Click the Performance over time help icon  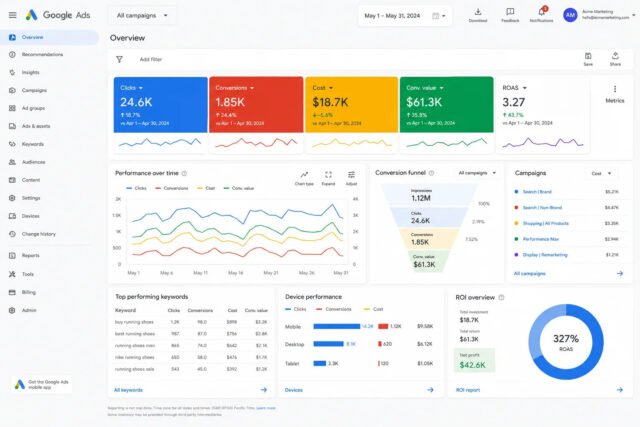[x=184, y=173]
